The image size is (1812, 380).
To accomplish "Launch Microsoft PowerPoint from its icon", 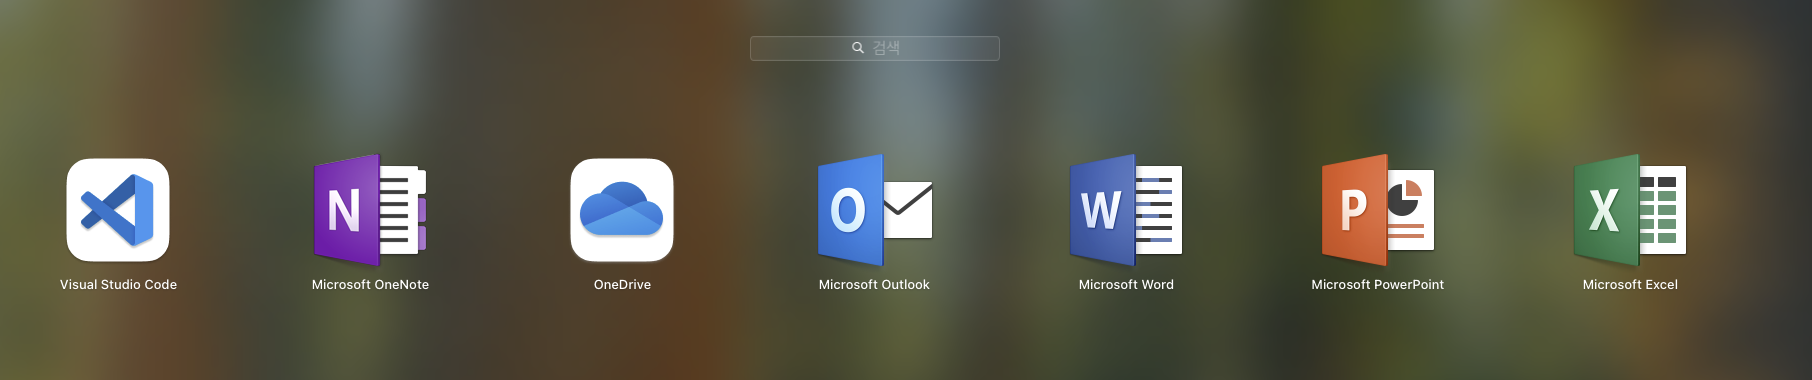I will tap(1378, 210).
